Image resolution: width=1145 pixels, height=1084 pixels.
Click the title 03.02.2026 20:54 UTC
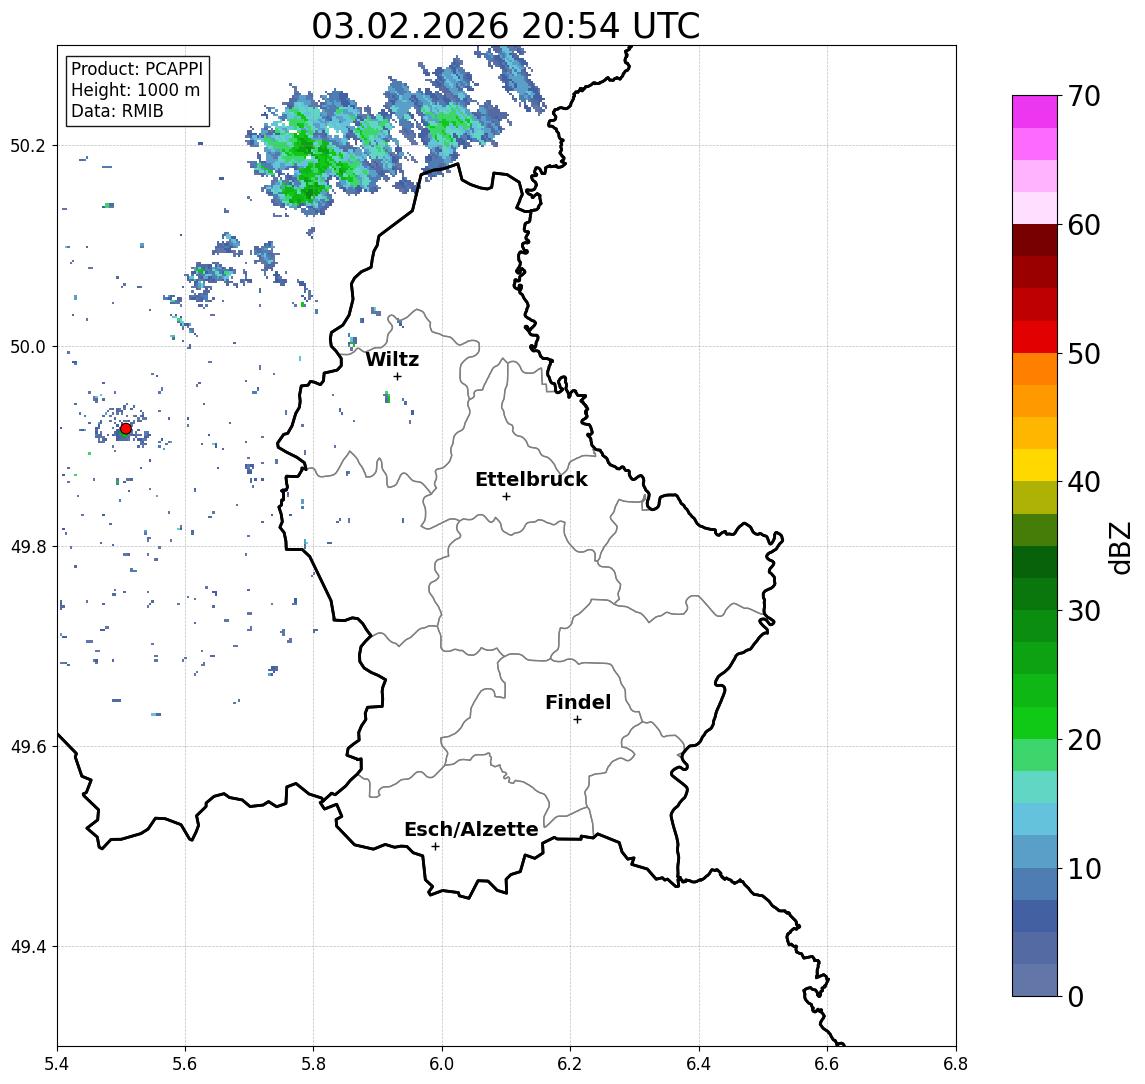click(x=505, y=26)
